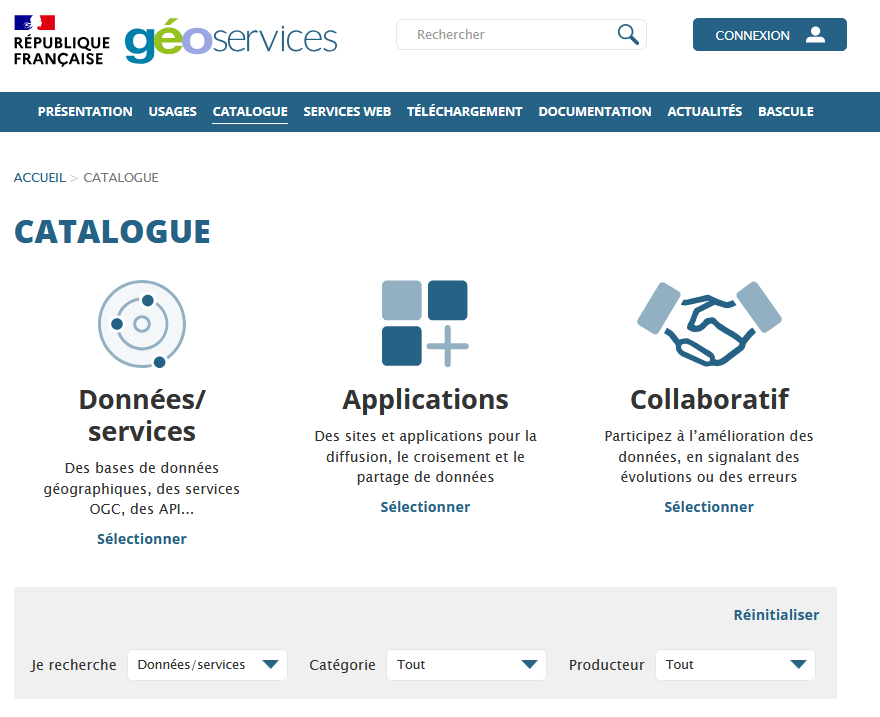Image resolution: width=880 pixels, height=717 pixels.
Task: Click the Accueil breadcrumb link
Action: point(39,178)
